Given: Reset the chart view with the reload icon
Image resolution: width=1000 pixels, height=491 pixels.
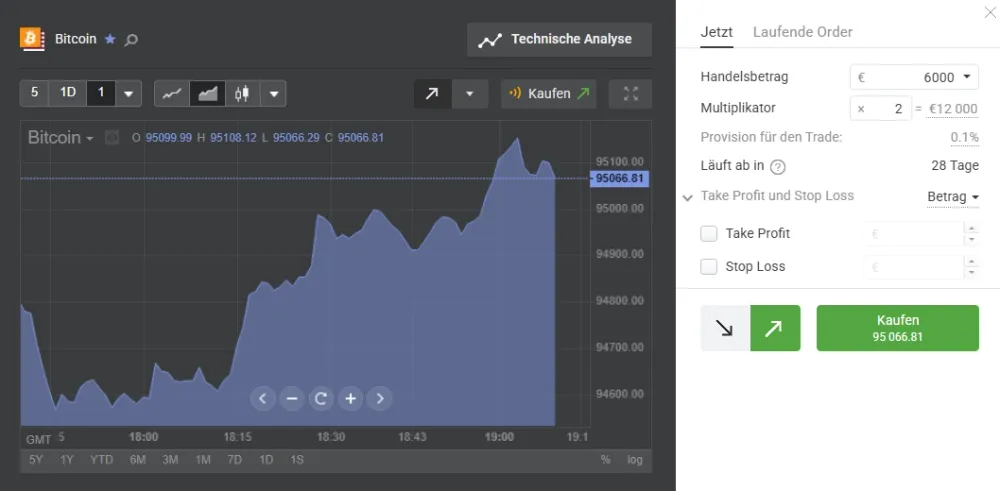Looking at the screenshot, I should (321, 399).
